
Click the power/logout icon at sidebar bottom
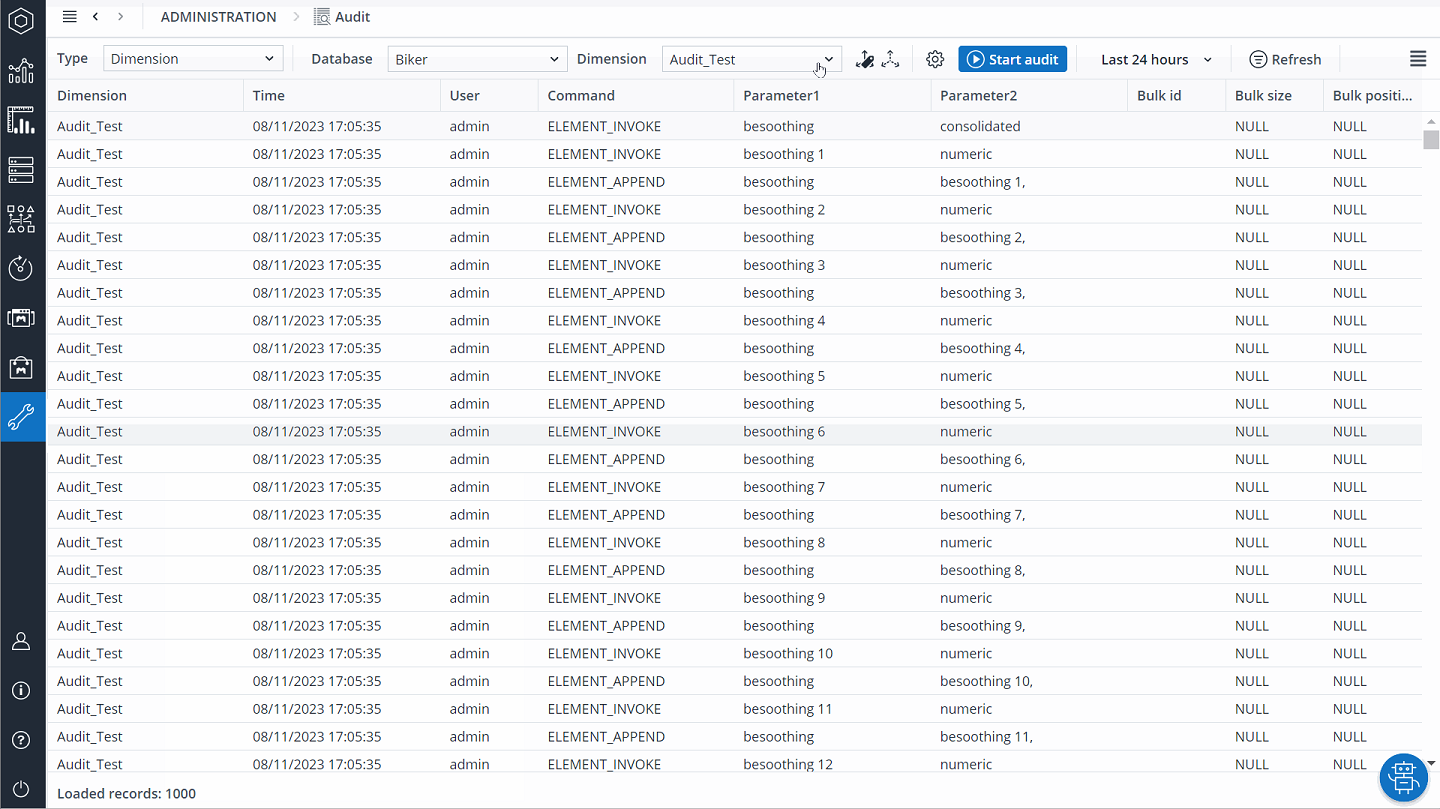tap(21, 788)
